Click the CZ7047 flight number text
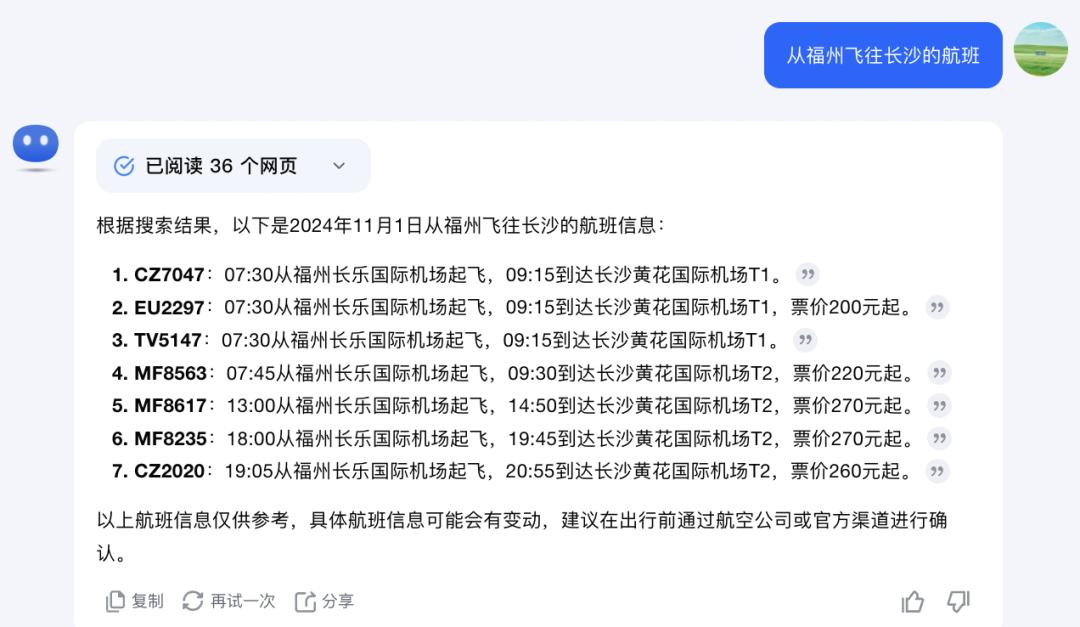This screenshot has width=1080, height=627. click(168, 274)
